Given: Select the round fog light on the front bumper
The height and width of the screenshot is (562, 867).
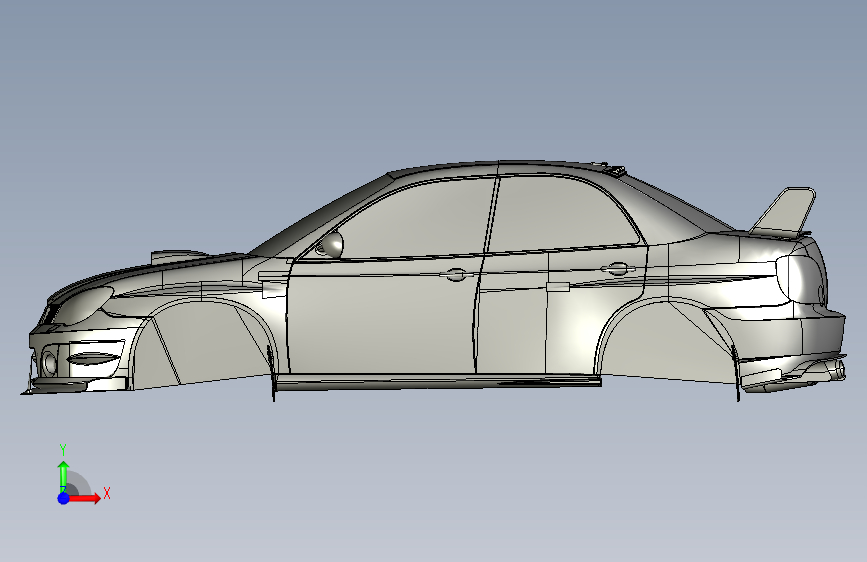Looking at the screenshot, I should 50,362.
